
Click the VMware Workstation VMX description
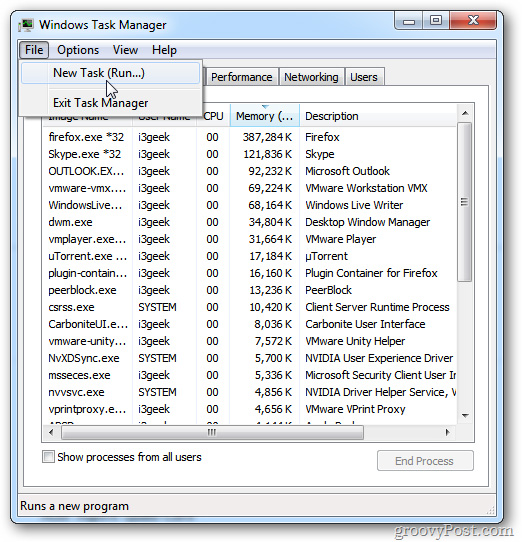click(x=366, y=188)
